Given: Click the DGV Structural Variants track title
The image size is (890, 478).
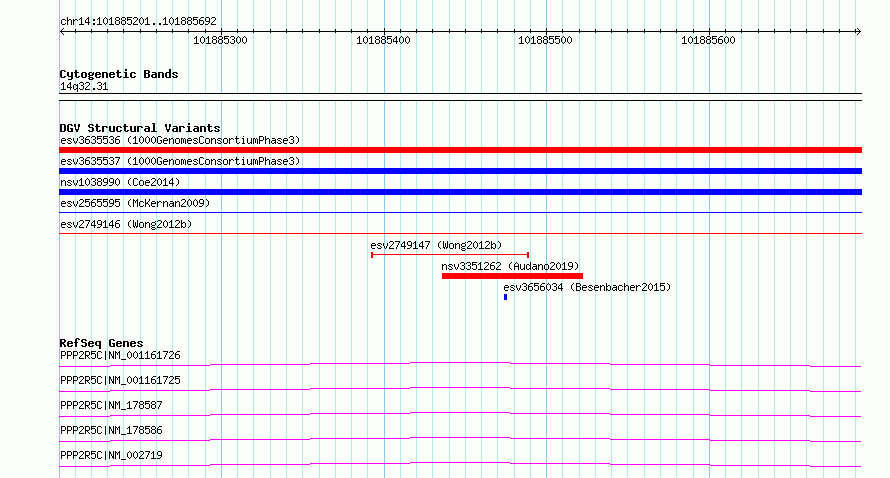Looking at the screenshot, I should (x=140, y=128).
